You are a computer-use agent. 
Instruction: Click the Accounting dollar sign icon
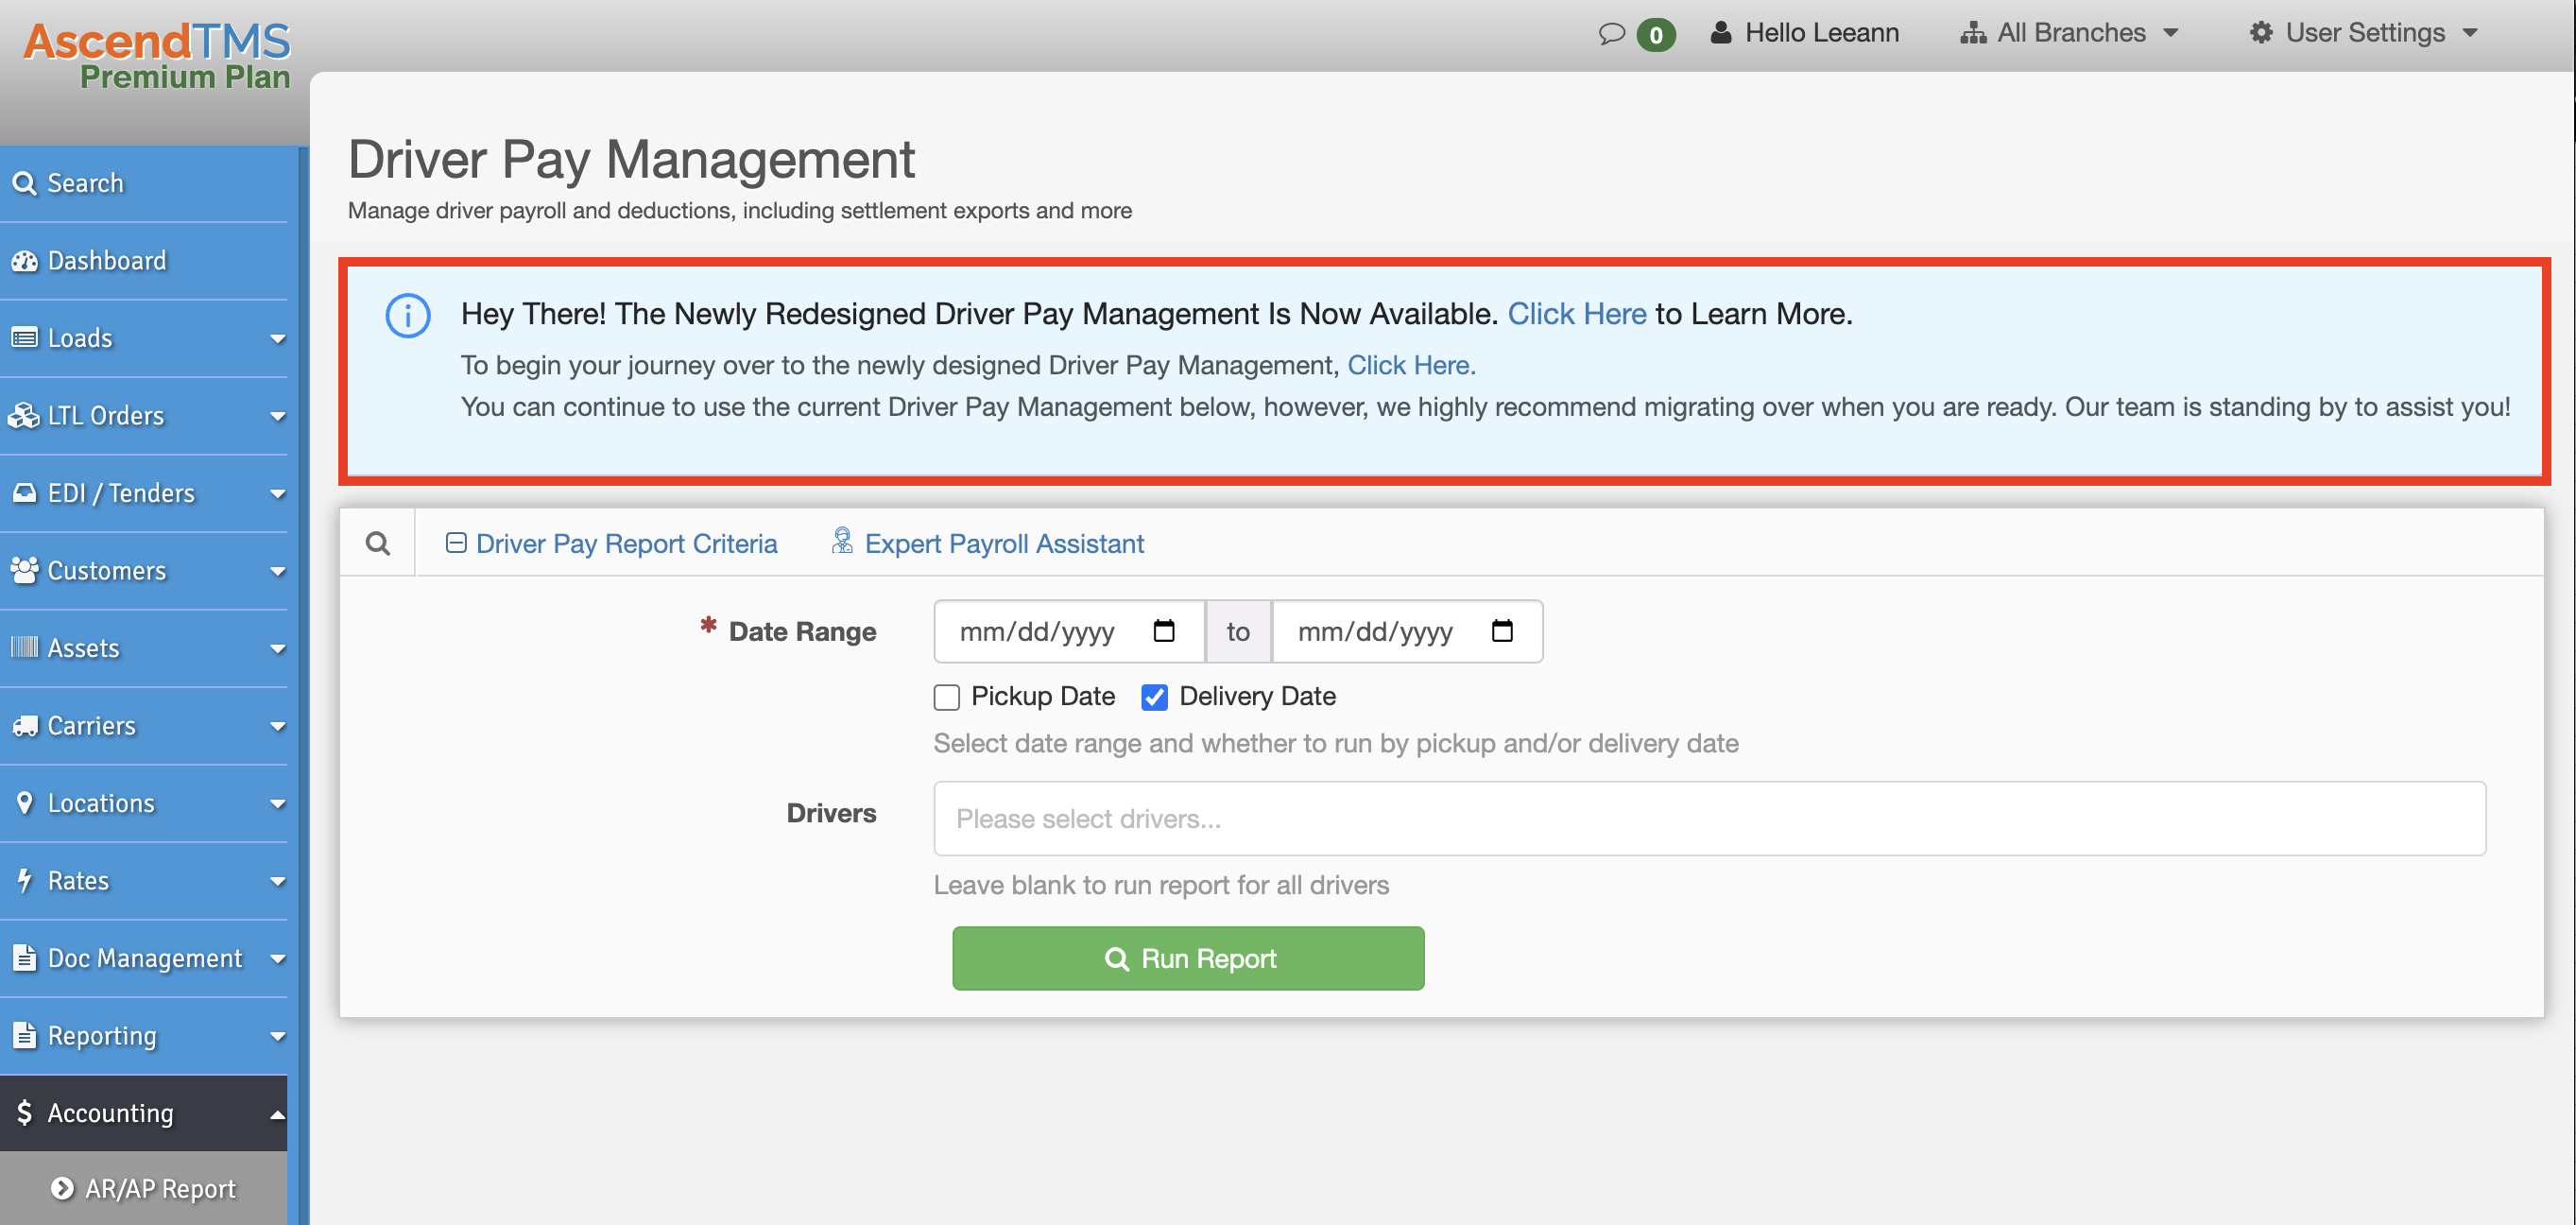tap(24, 1113)
